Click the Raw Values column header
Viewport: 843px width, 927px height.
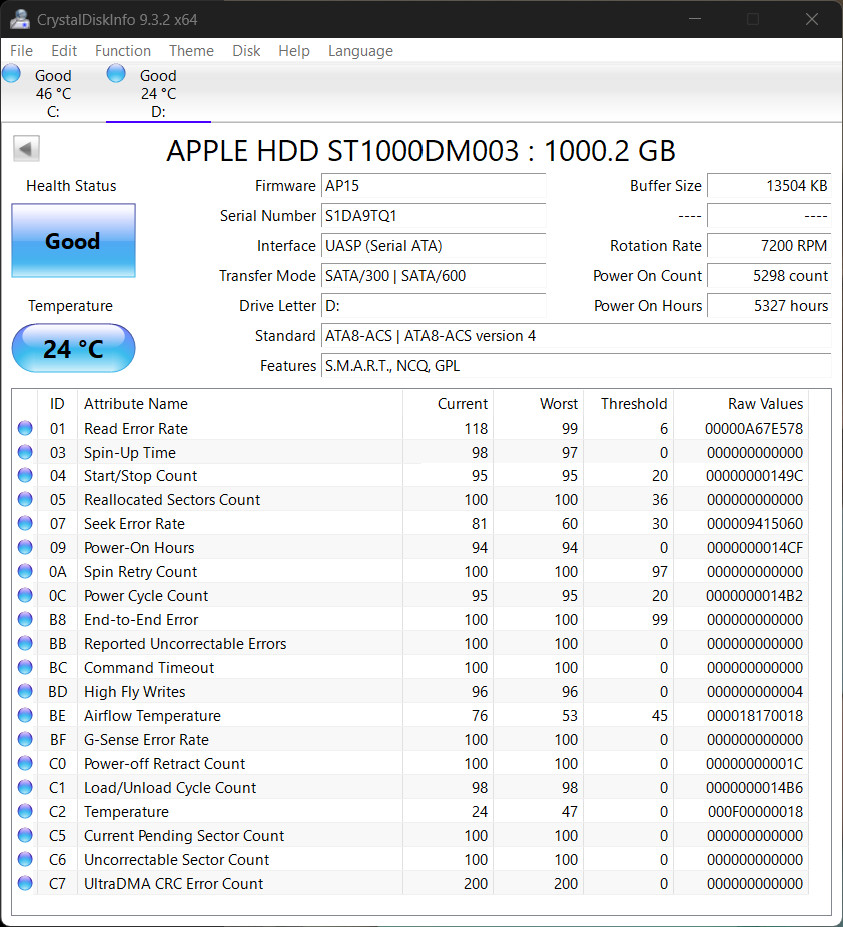[741, 404]
